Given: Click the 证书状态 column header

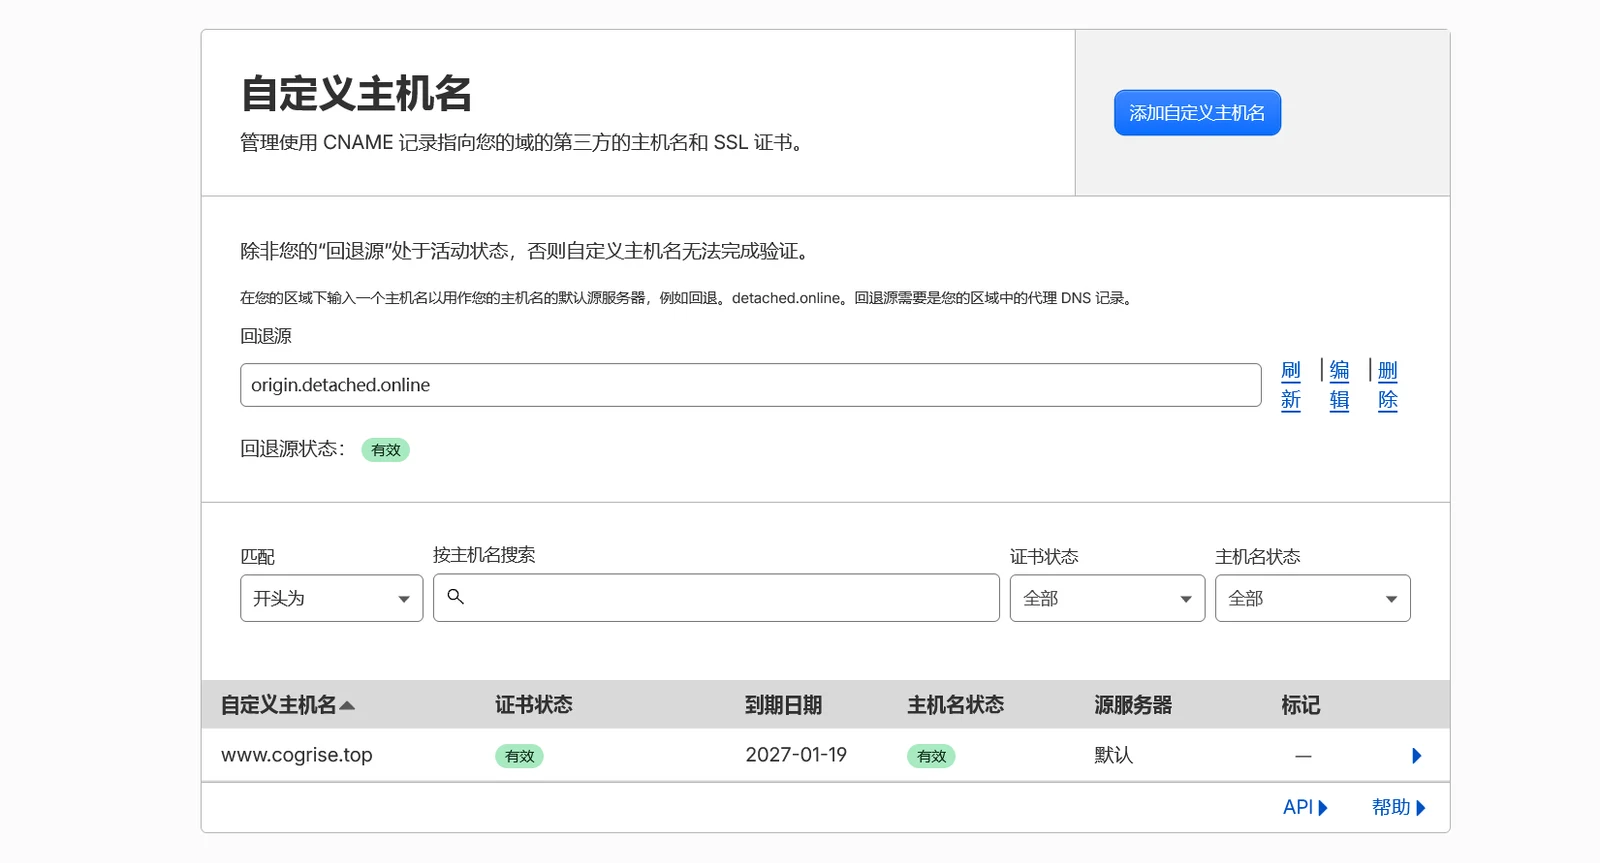Looking at the screenshot, I should [534, 705].
